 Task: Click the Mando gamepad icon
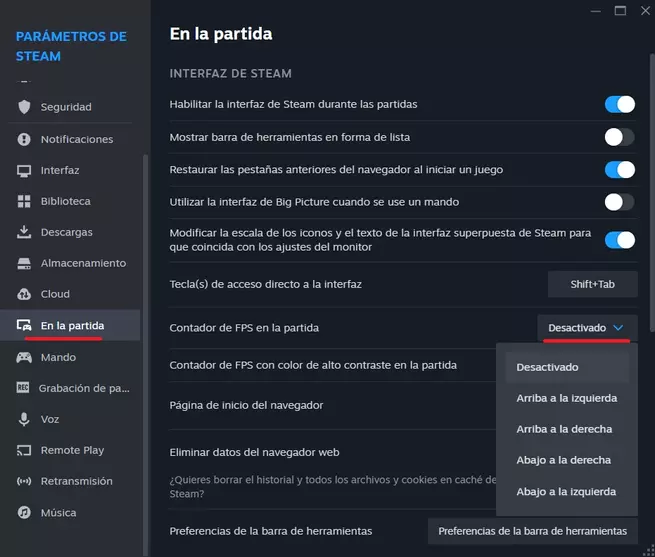24,357
